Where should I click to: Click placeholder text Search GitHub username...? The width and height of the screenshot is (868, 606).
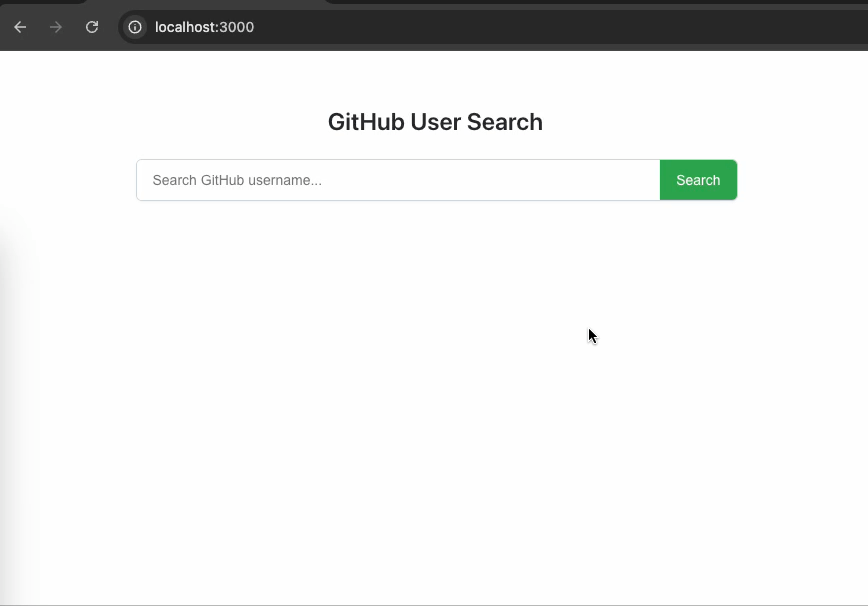tap(237, 180)
